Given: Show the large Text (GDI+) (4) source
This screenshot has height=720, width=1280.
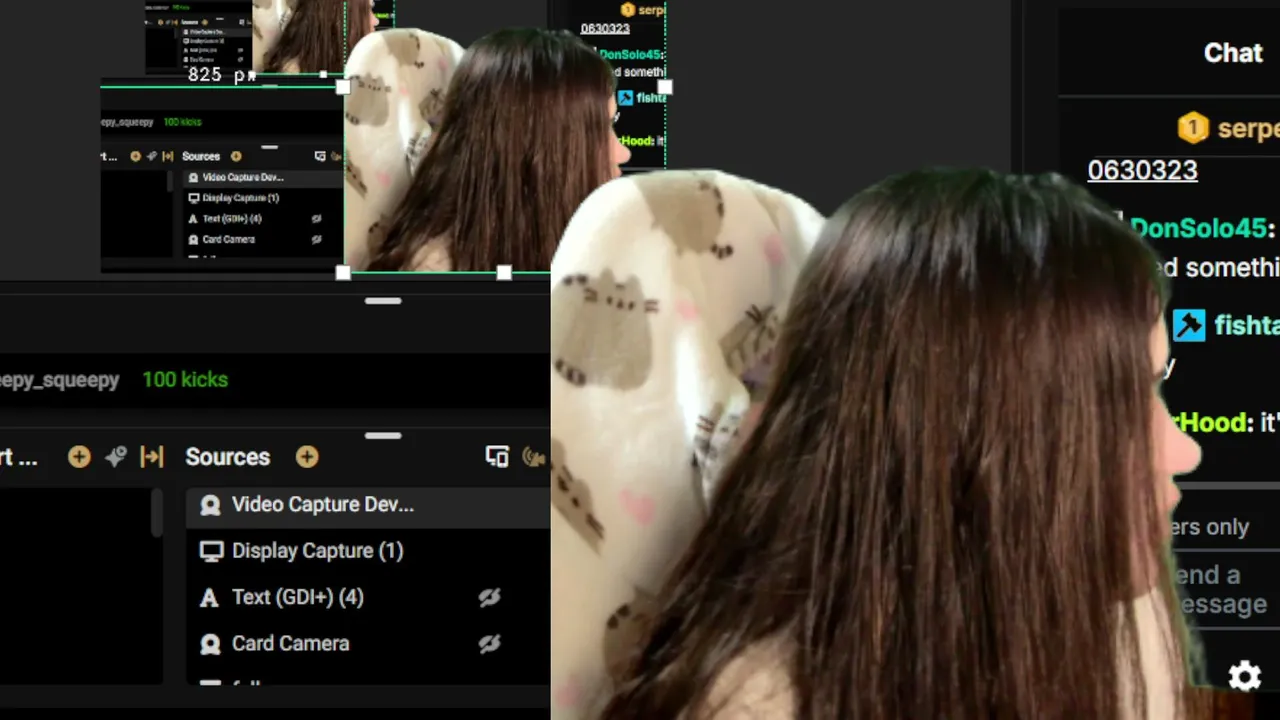Looking at the screenshot, I should coord(489,597).
